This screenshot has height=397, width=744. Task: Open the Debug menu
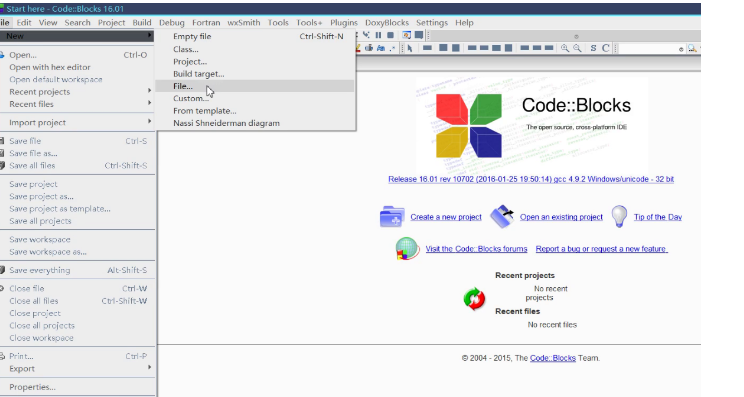pyautogui.click(x=172, y=22)
